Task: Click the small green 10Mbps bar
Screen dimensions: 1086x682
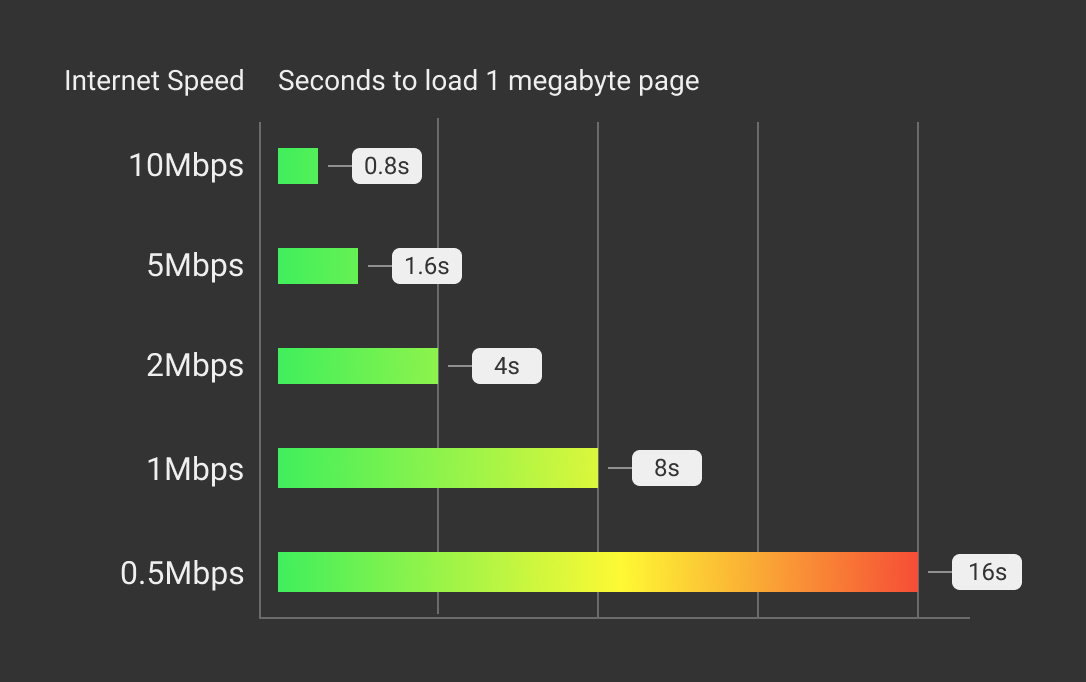Action: [298, 166]
